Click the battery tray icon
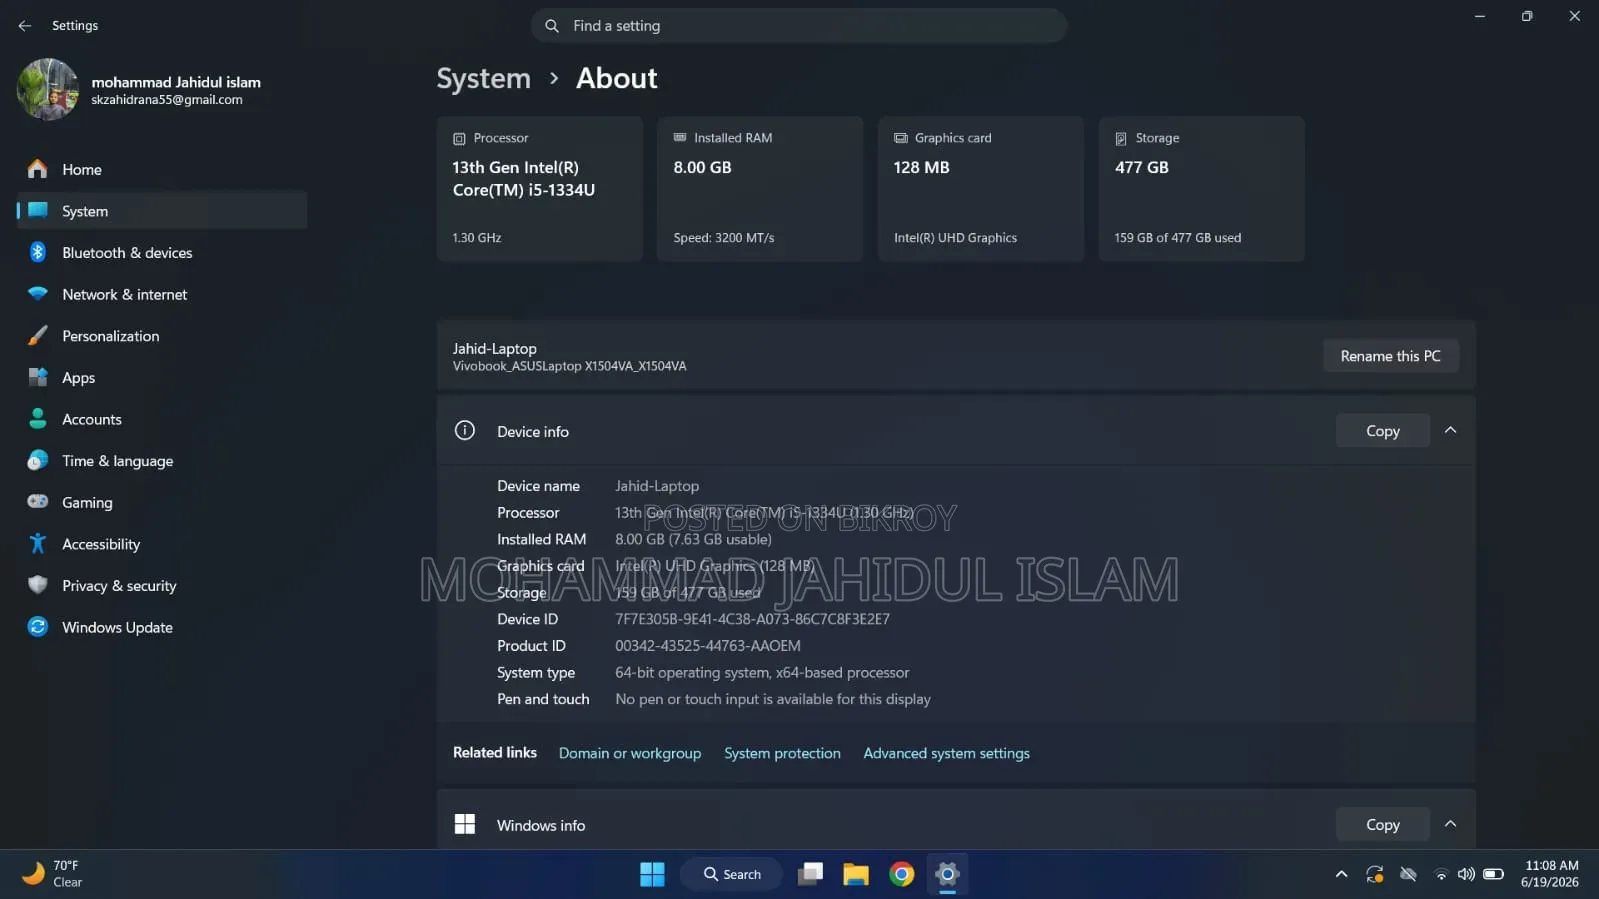The height and width of the screenshot is (899, 1599). 1493,874
